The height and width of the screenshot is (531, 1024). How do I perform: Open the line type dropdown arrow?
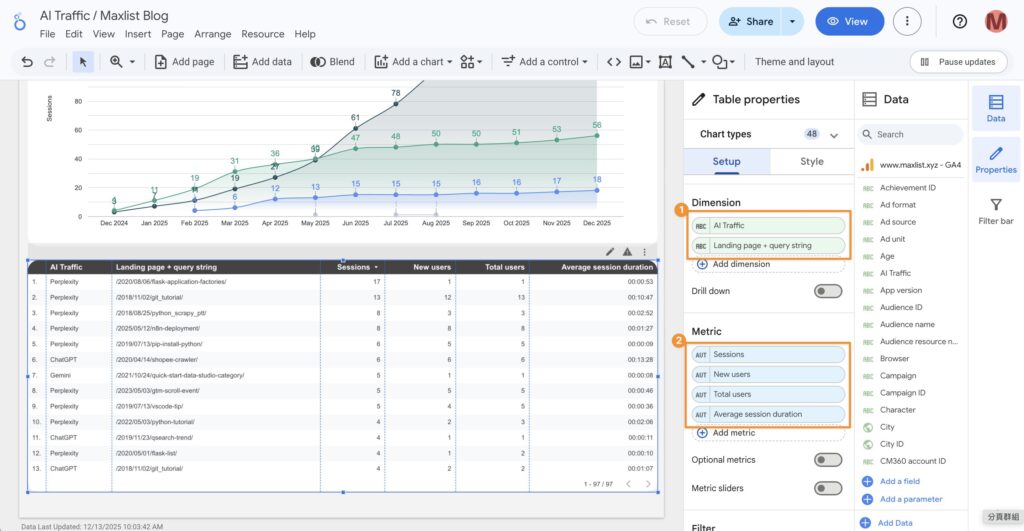pos(703,62)
